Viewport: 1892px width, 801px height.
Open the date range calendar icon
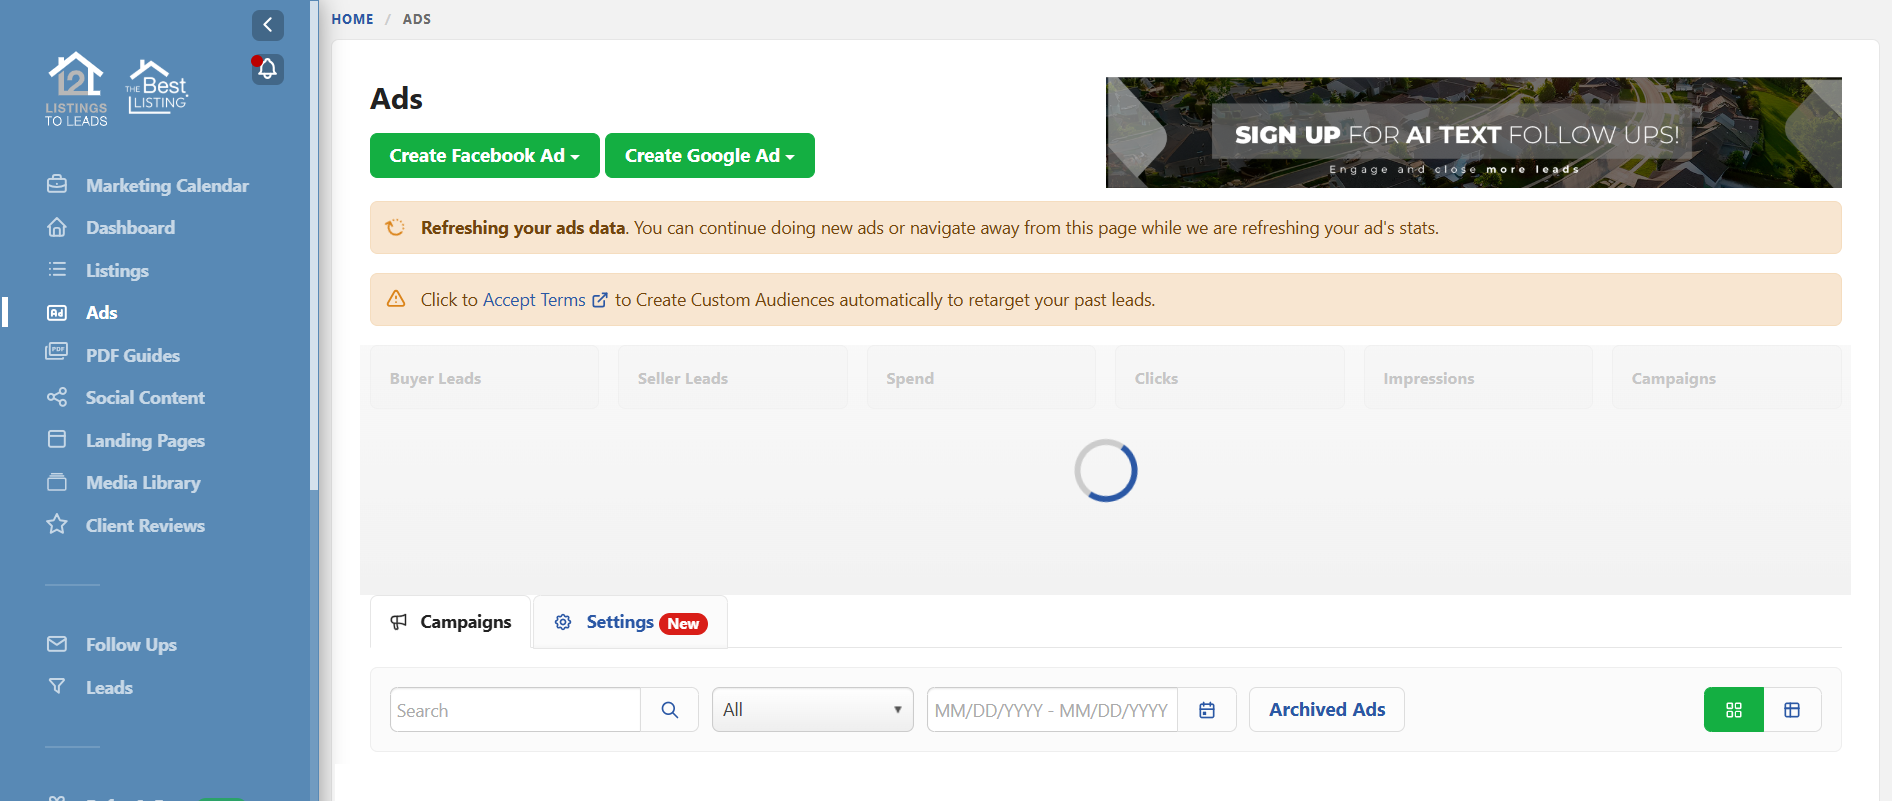tap(1207, 710)
